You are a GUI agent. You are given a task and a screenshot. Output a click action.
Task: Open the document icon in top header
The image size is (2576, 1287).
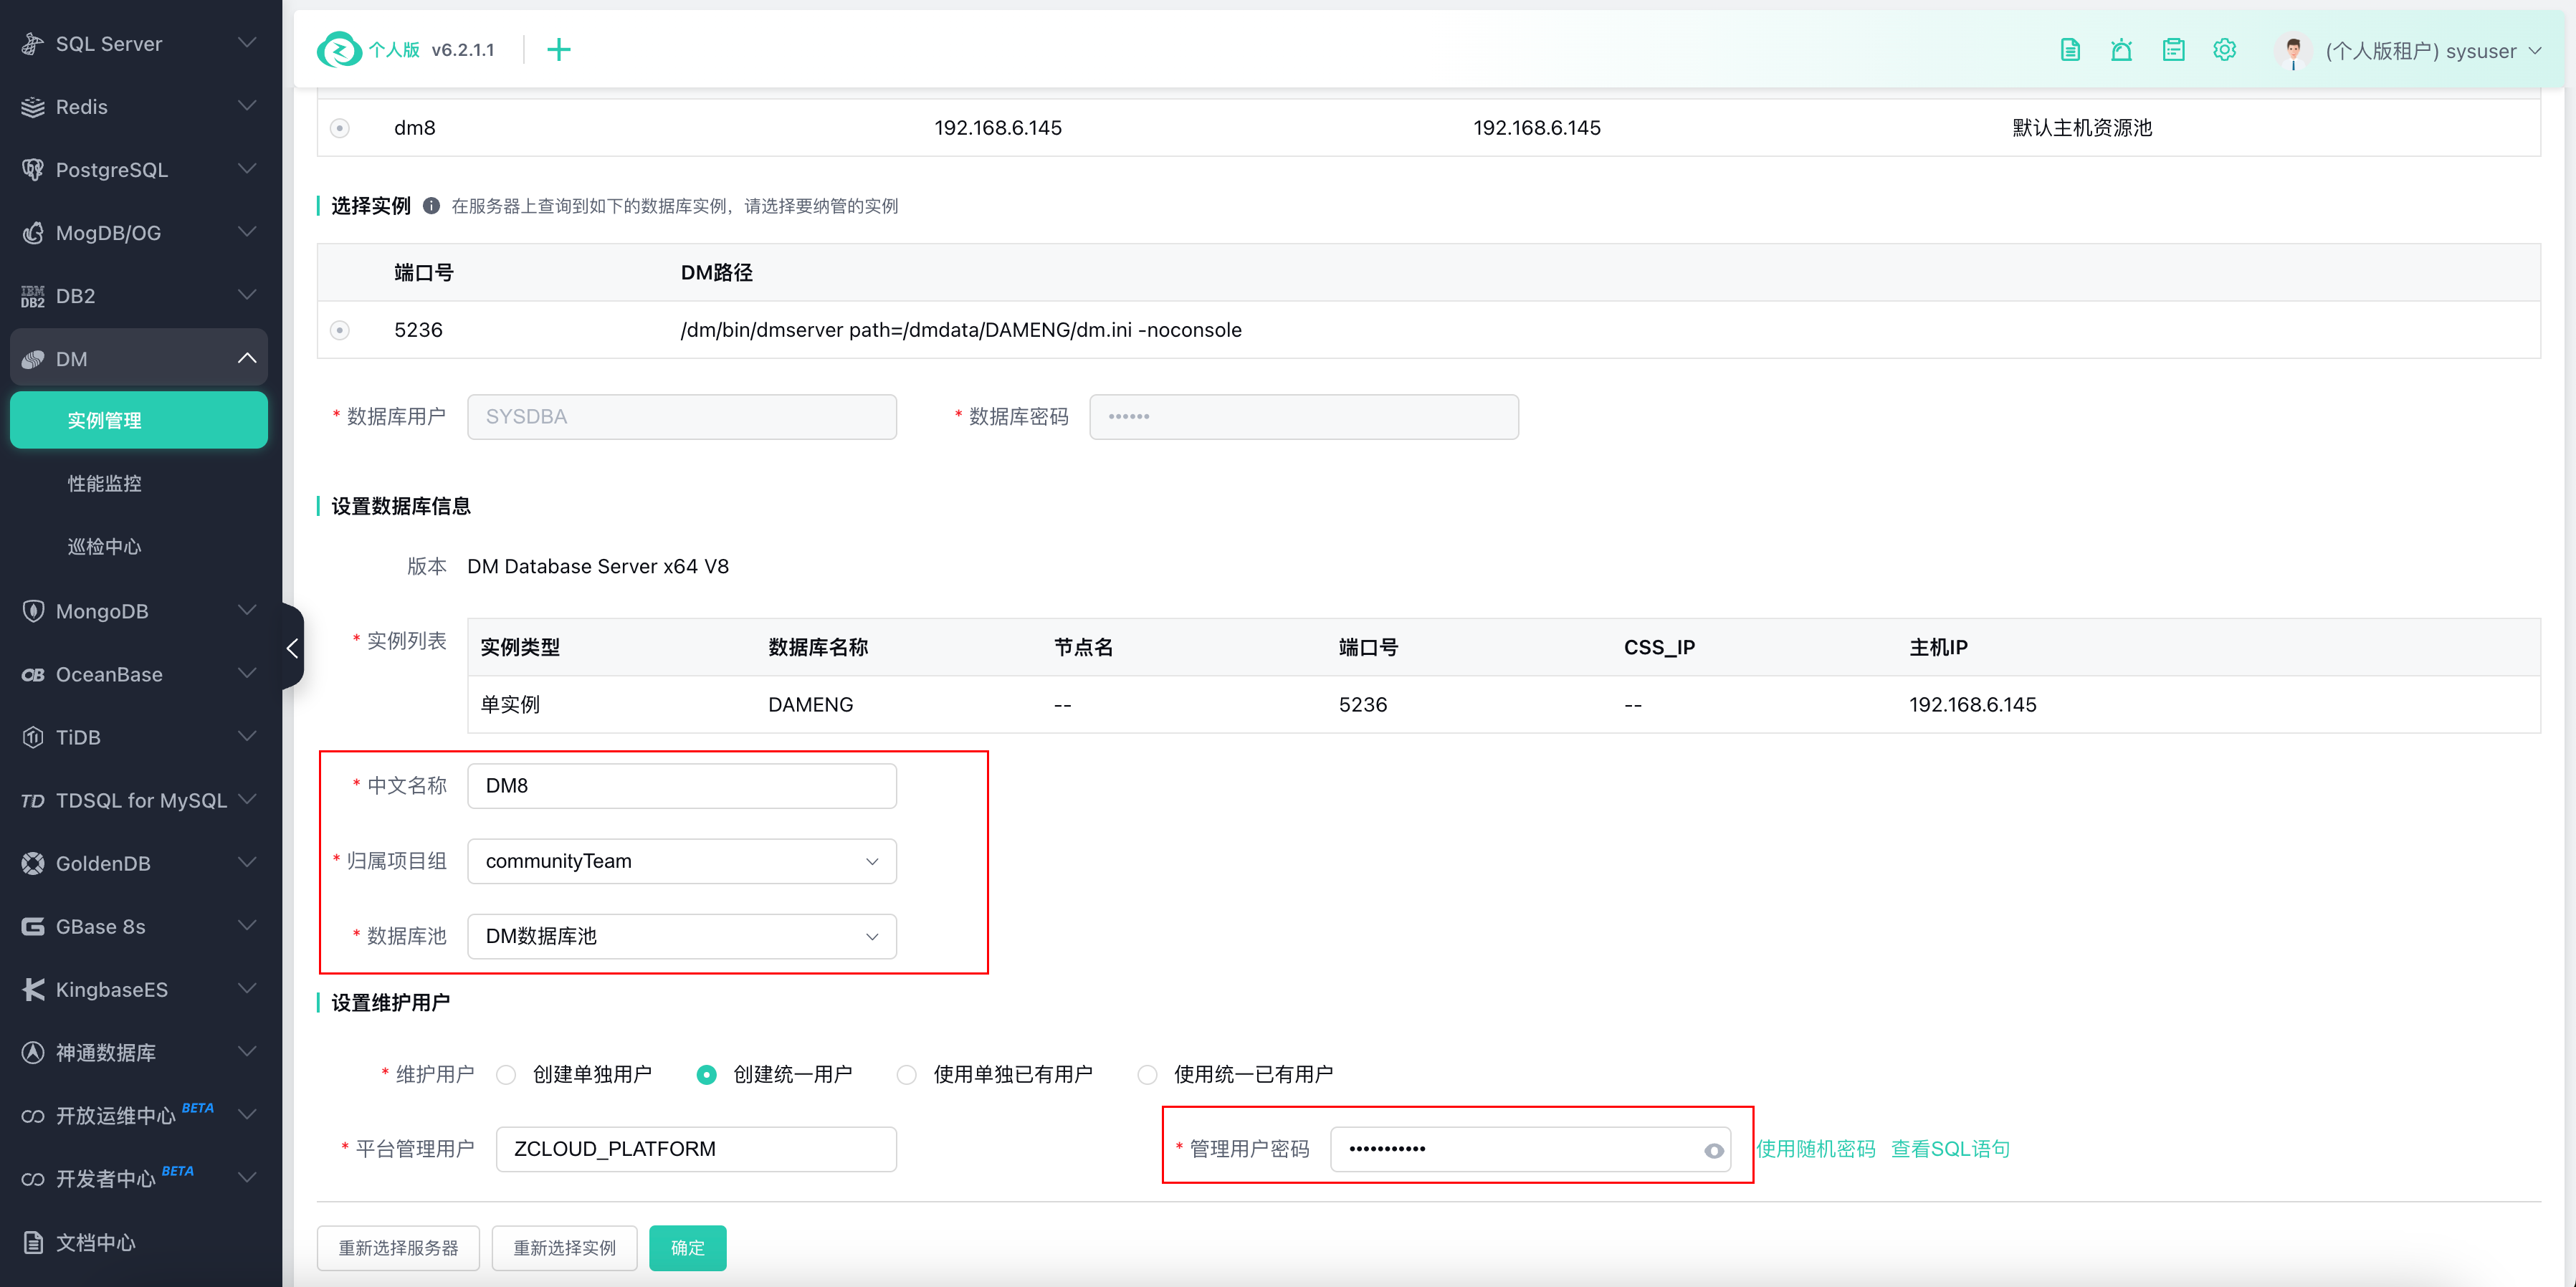(x=2070, y=50)
